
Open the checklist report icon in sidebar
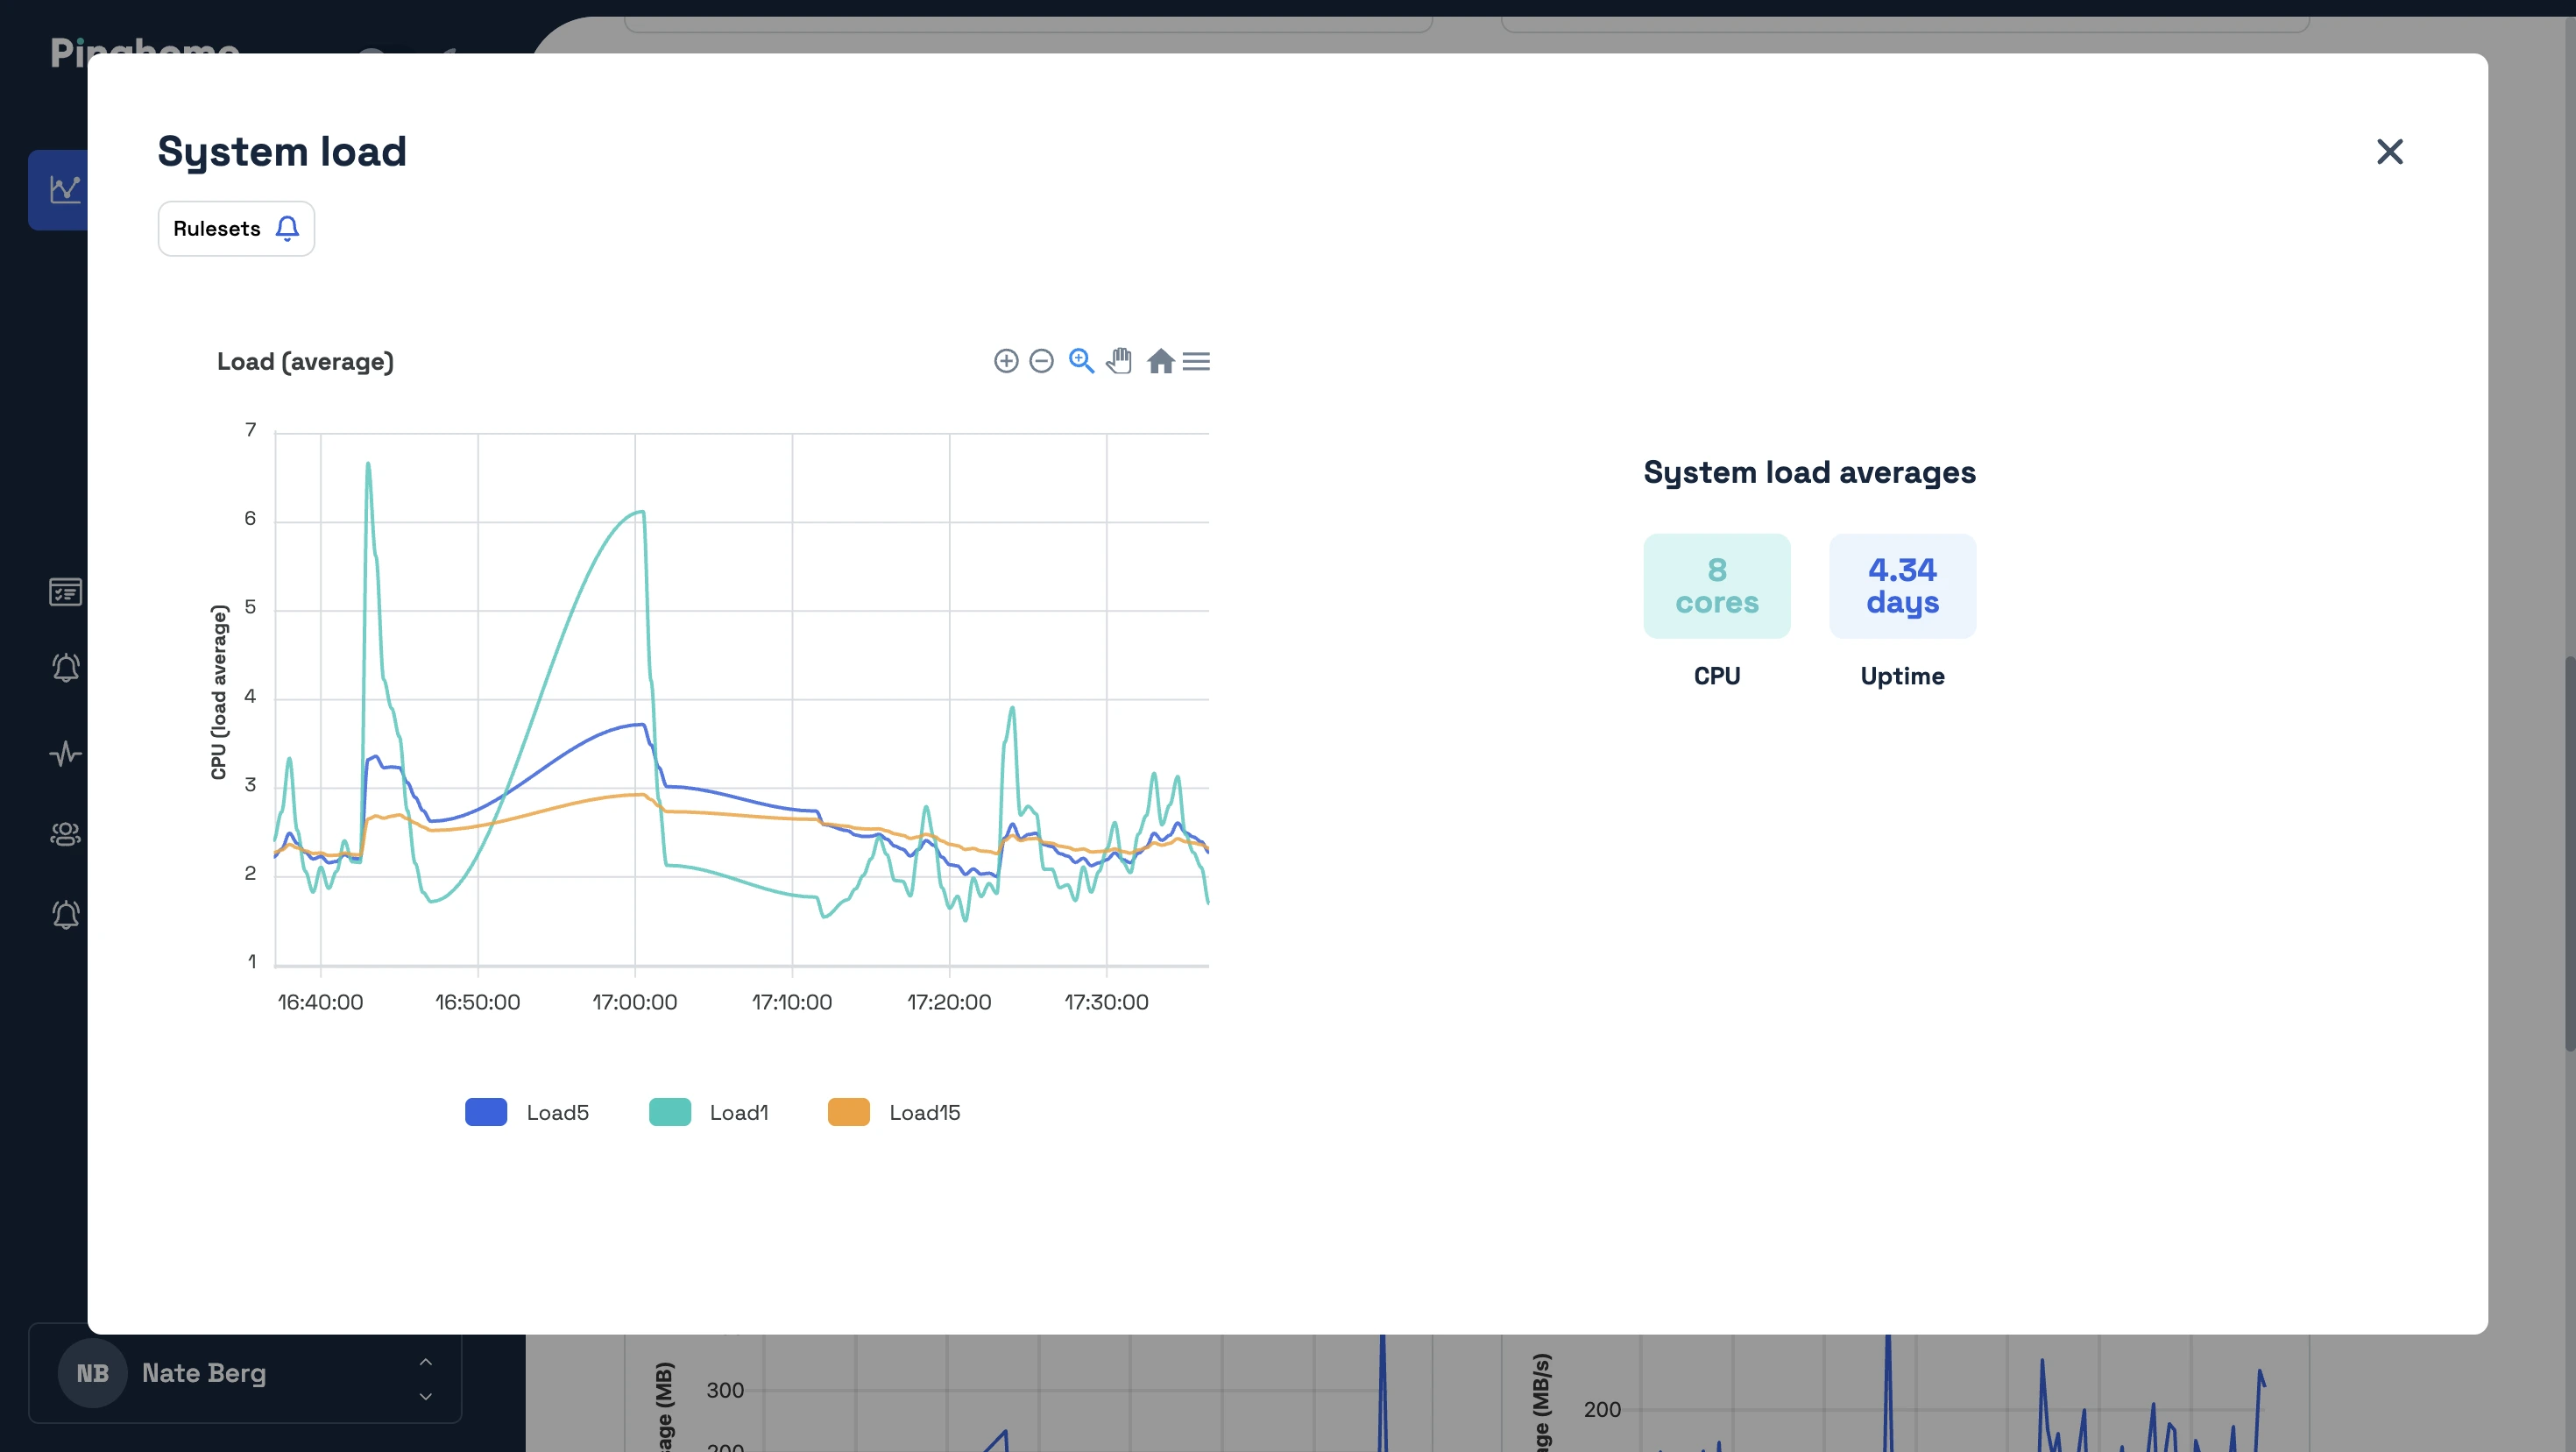tap(65, 592)
